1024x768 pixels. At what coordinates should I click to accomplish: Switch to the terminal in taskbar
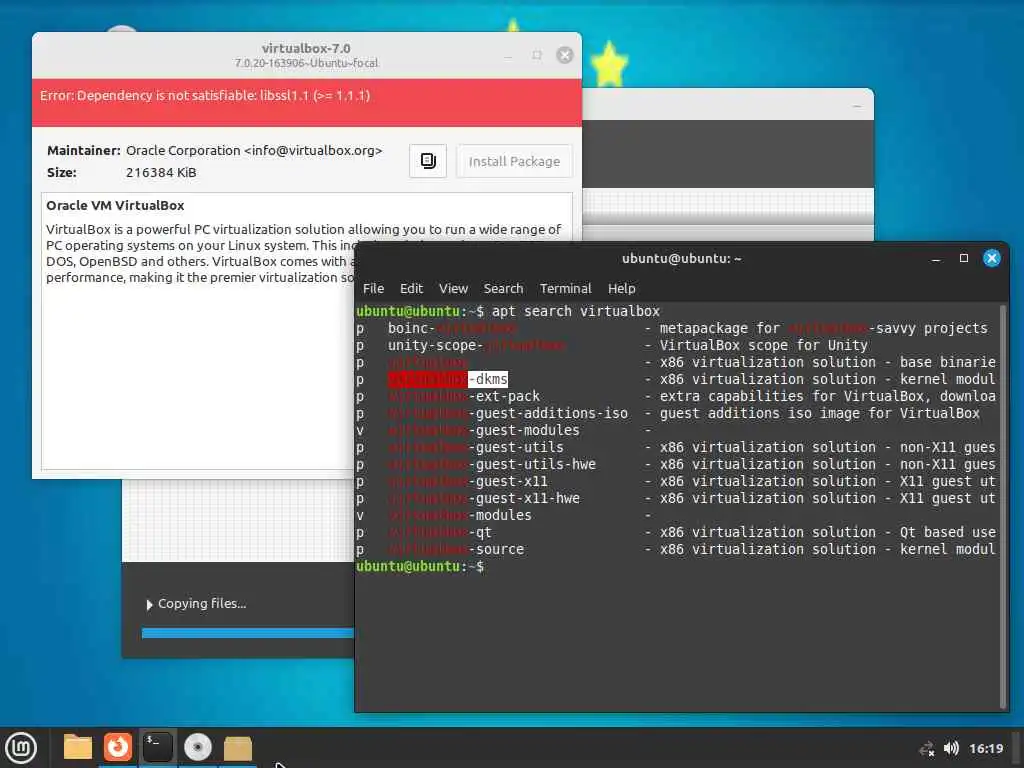coord(157,747)
